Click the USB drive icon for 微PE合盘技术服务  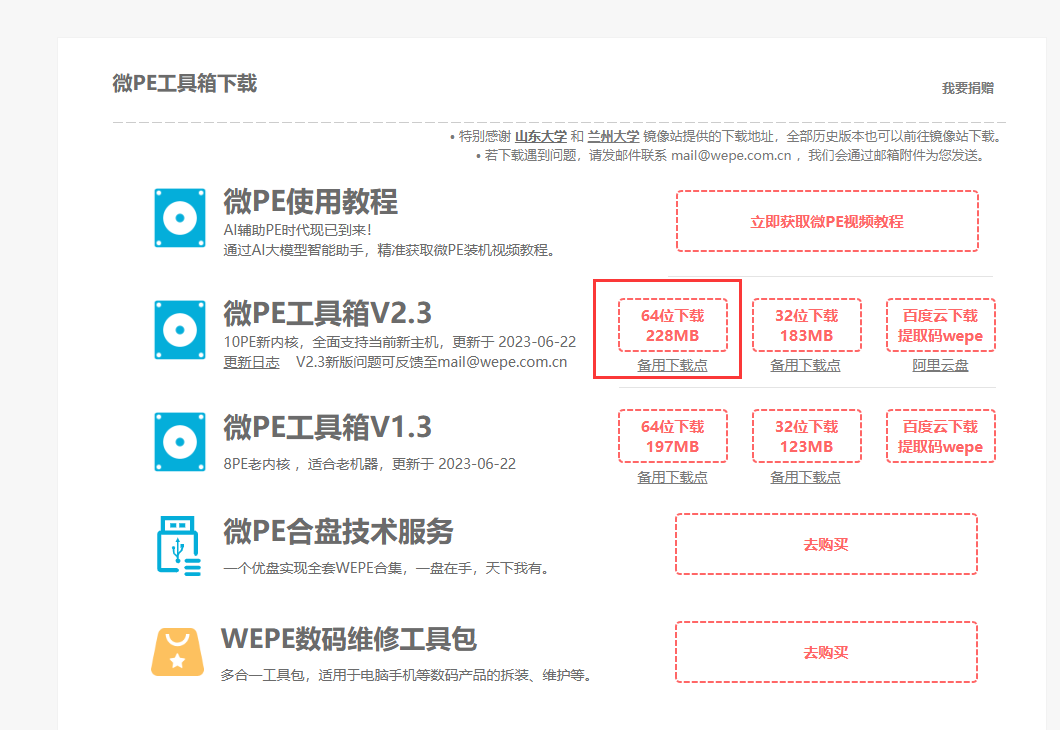coord(180,545)
